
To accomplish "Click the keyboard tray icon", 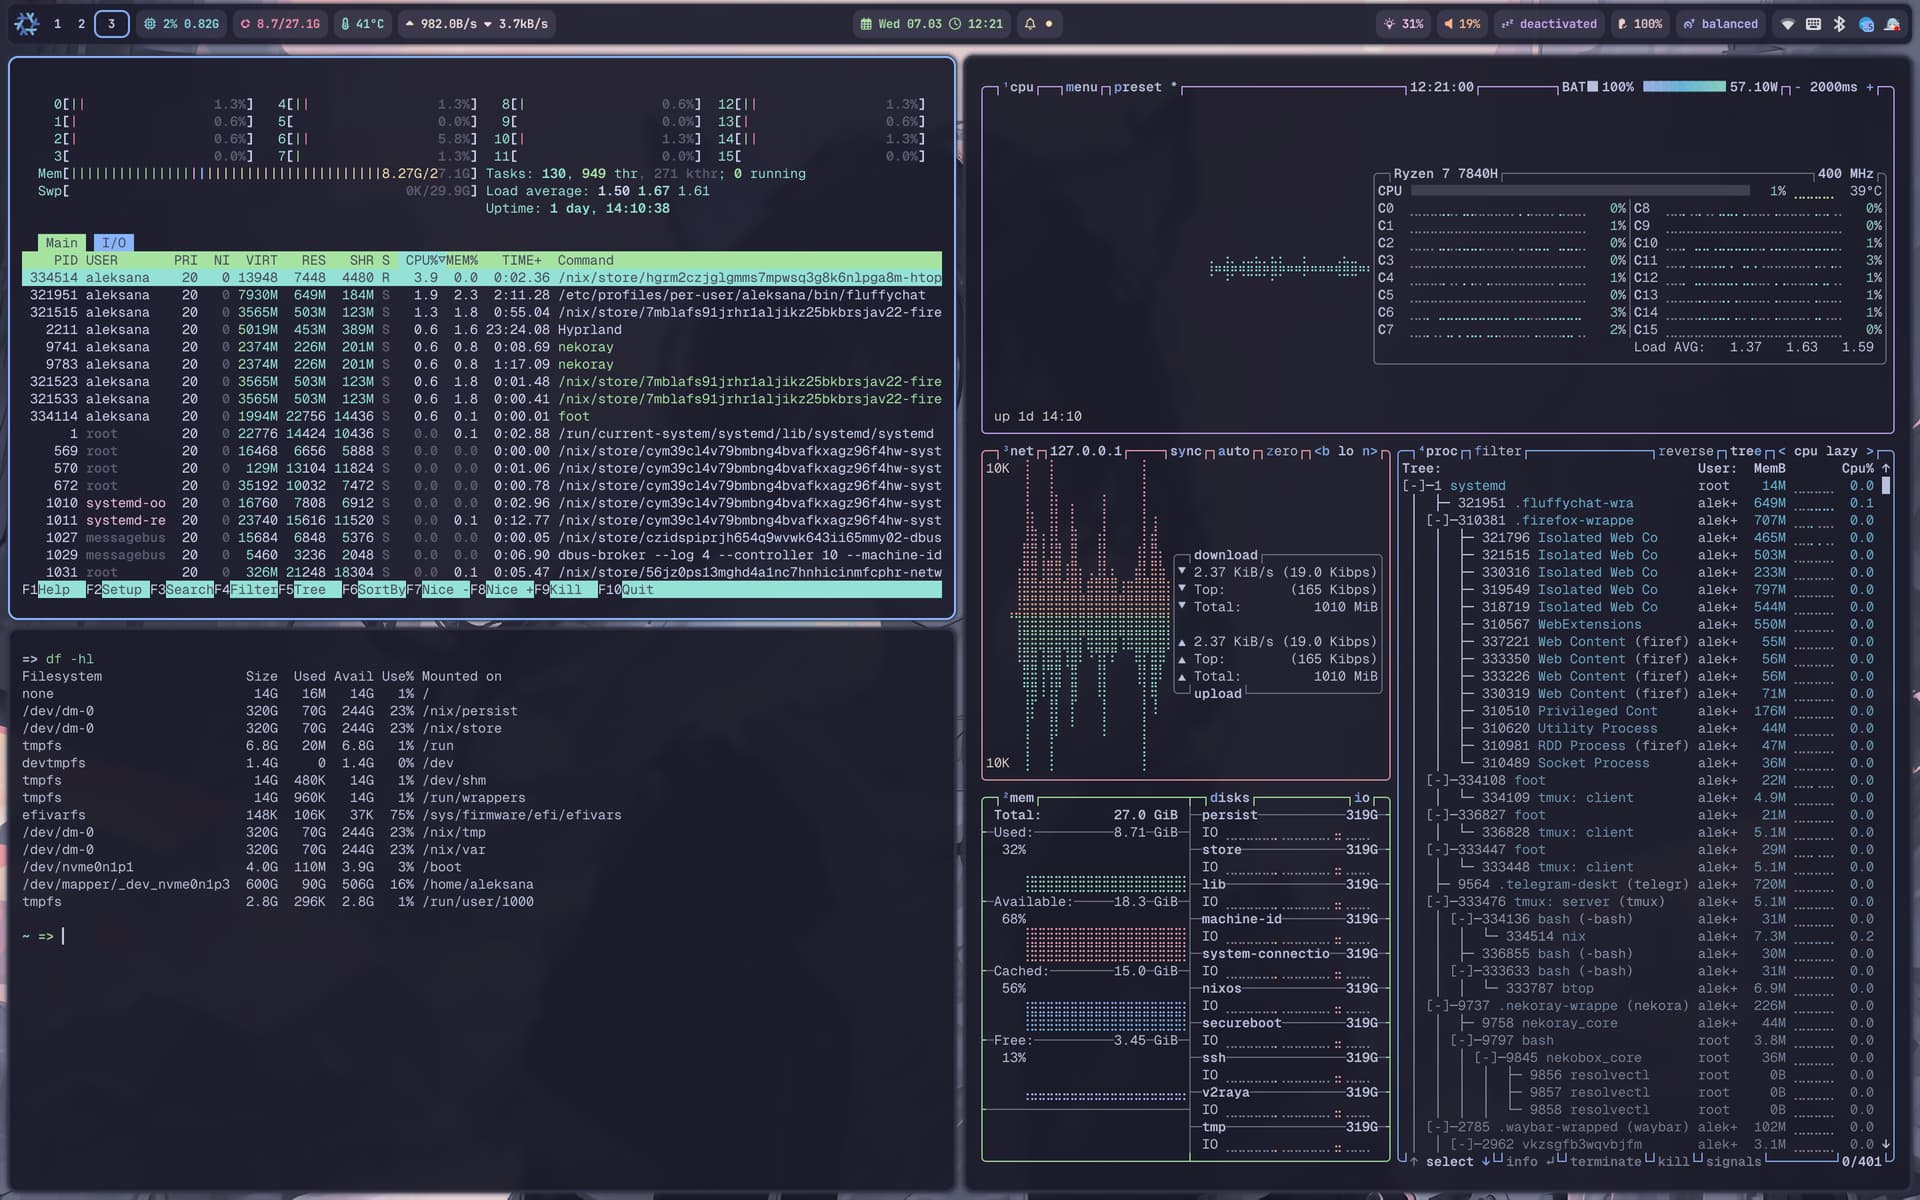I will [1813, 24].
